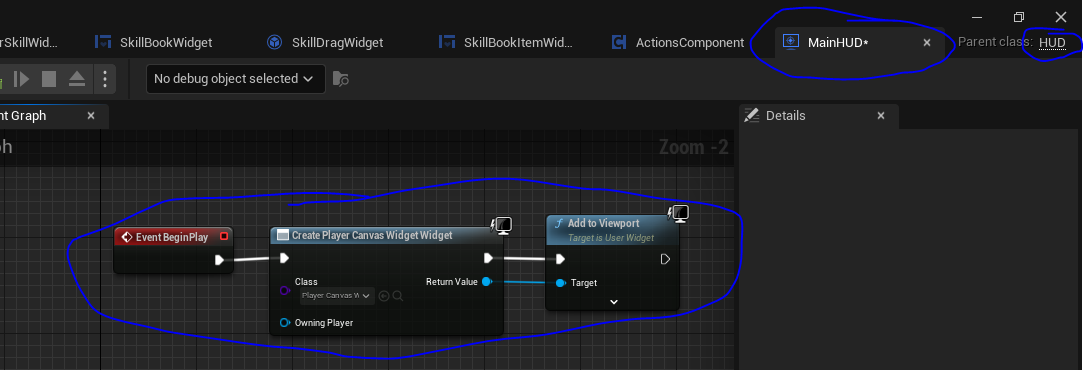Screen dimensions: 1083x370
Task: Switch to the ActionsComponent tab
Action: [x=678, y=43]
